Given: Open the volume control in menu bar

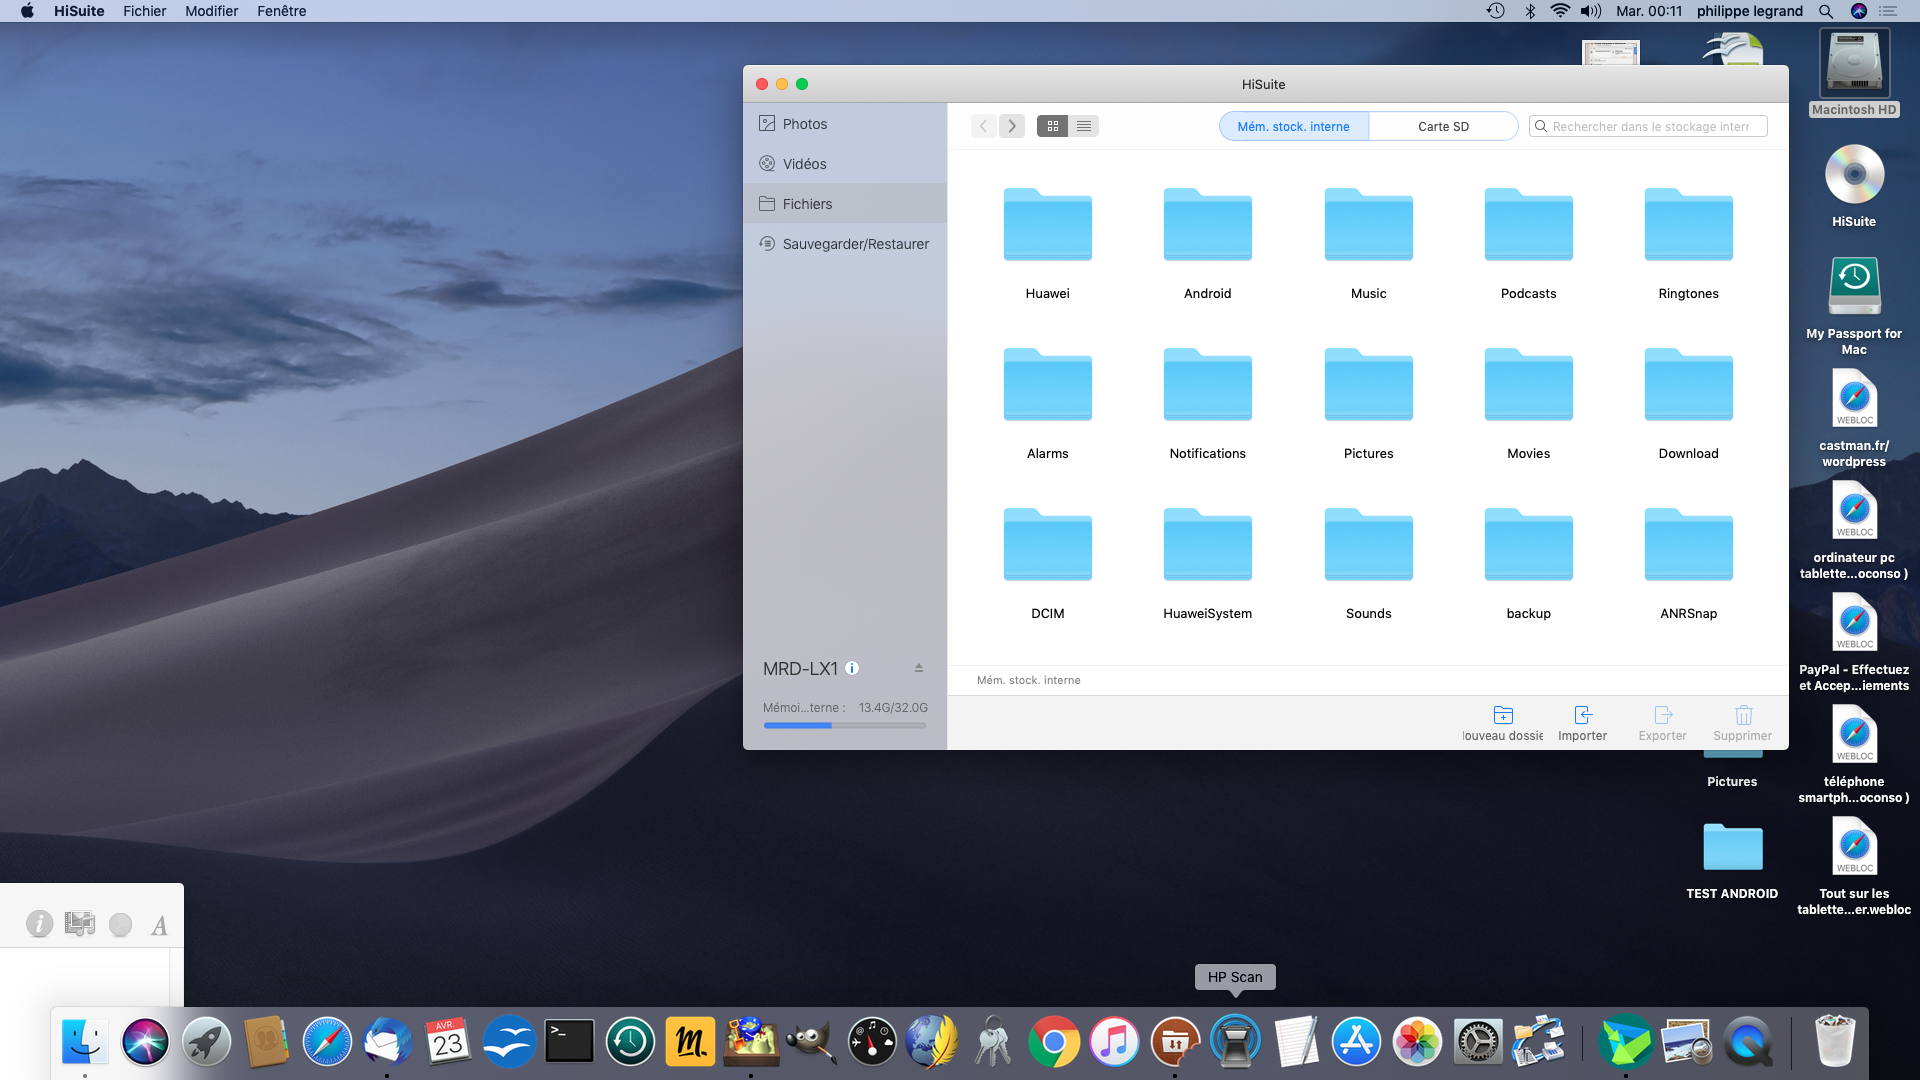Looking at the screenshot, I should click(x=1591, y=11).
